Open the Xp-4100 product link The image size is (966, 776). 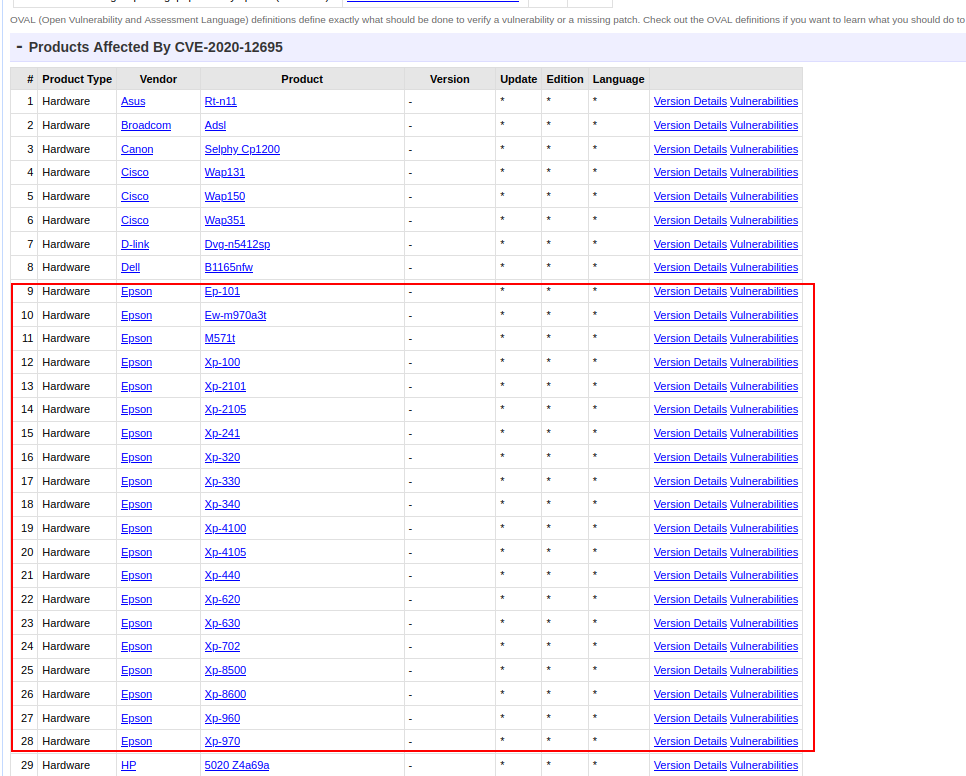(225, 529)
